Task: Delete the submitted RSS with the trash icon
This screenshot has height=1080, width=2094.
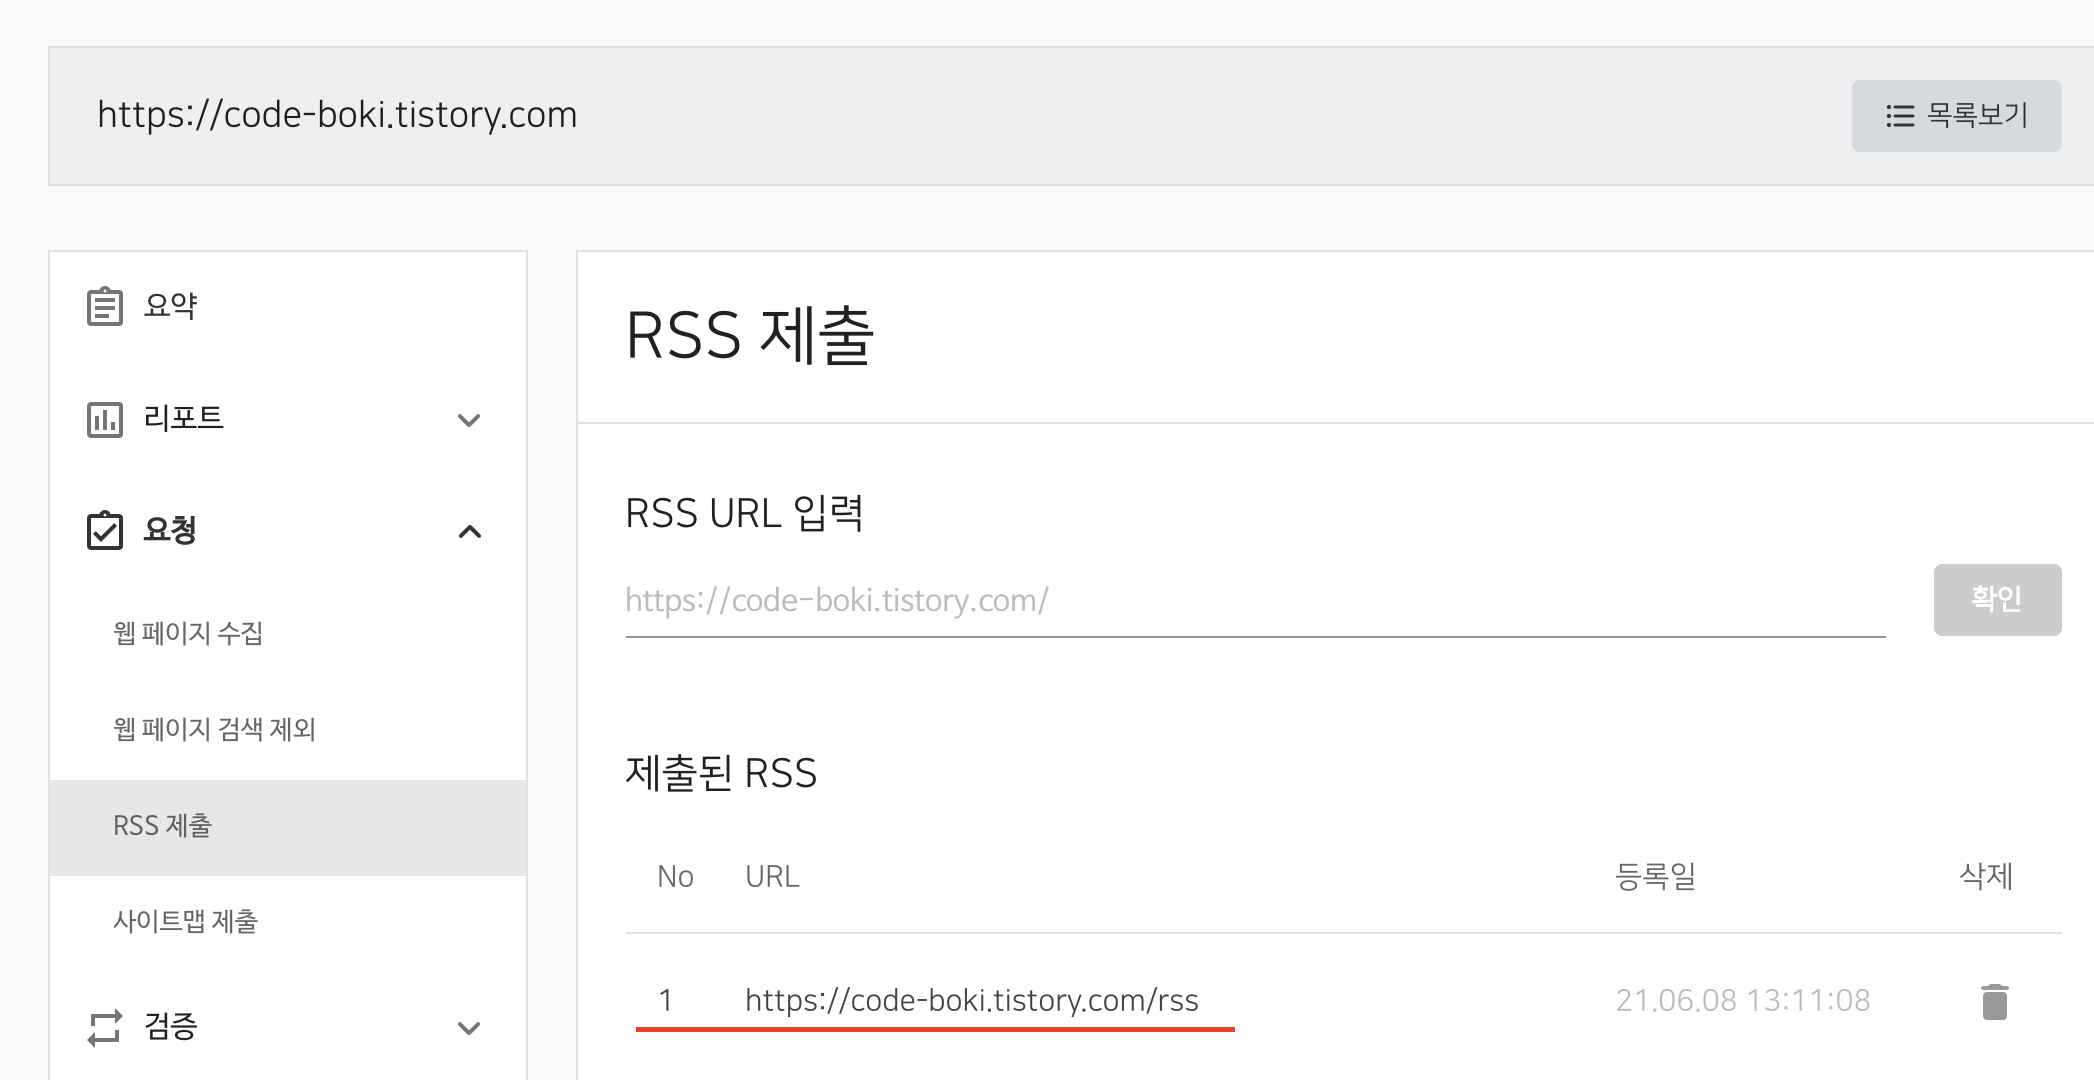Action: (1994, 1001)
